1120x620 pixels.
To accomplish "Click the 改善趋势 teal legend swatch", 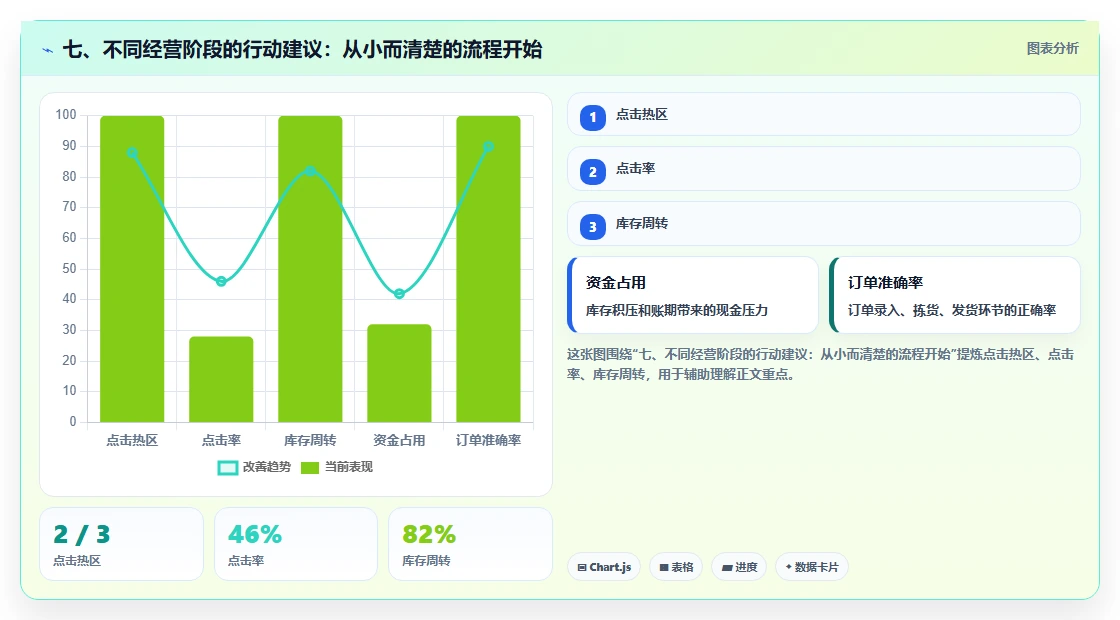I will pos(227,468).
